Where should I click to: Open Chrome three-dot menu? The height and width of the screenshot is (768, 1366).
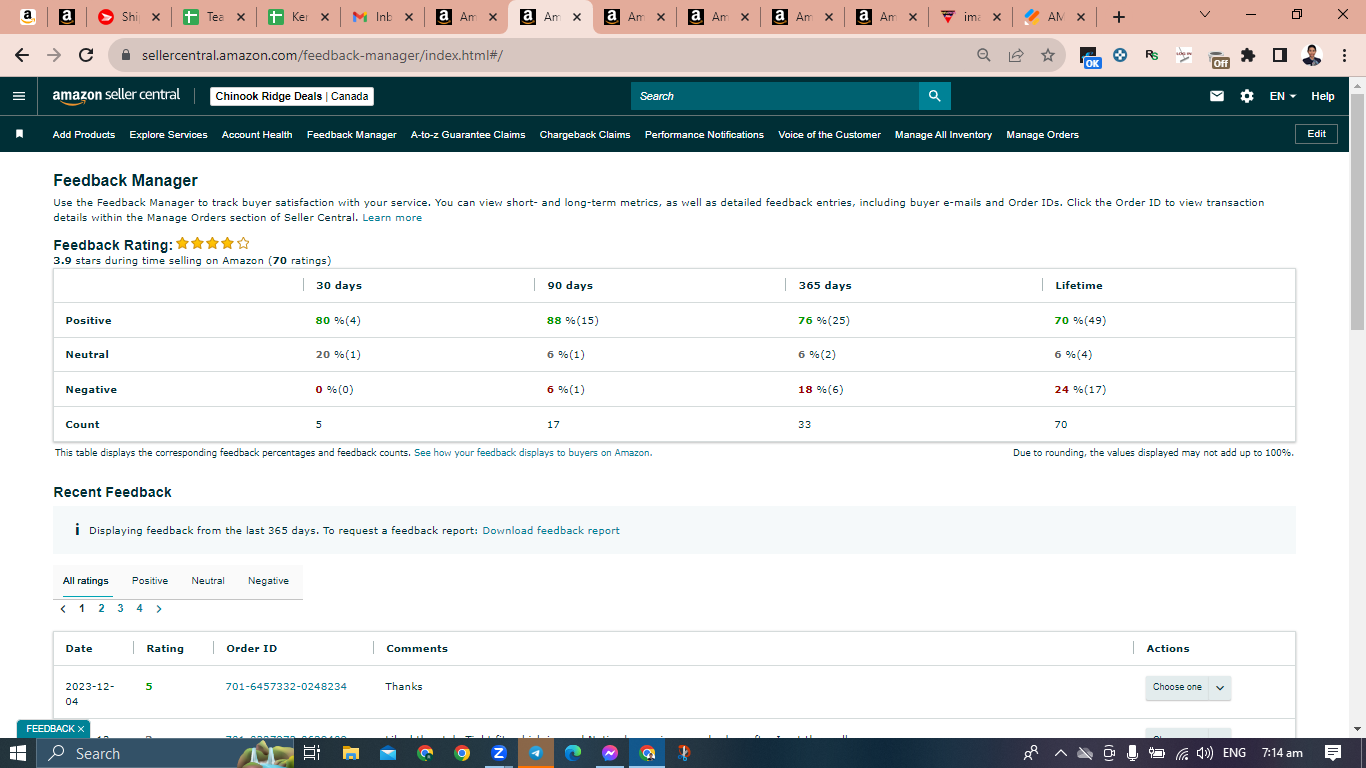coord(1345,55)
